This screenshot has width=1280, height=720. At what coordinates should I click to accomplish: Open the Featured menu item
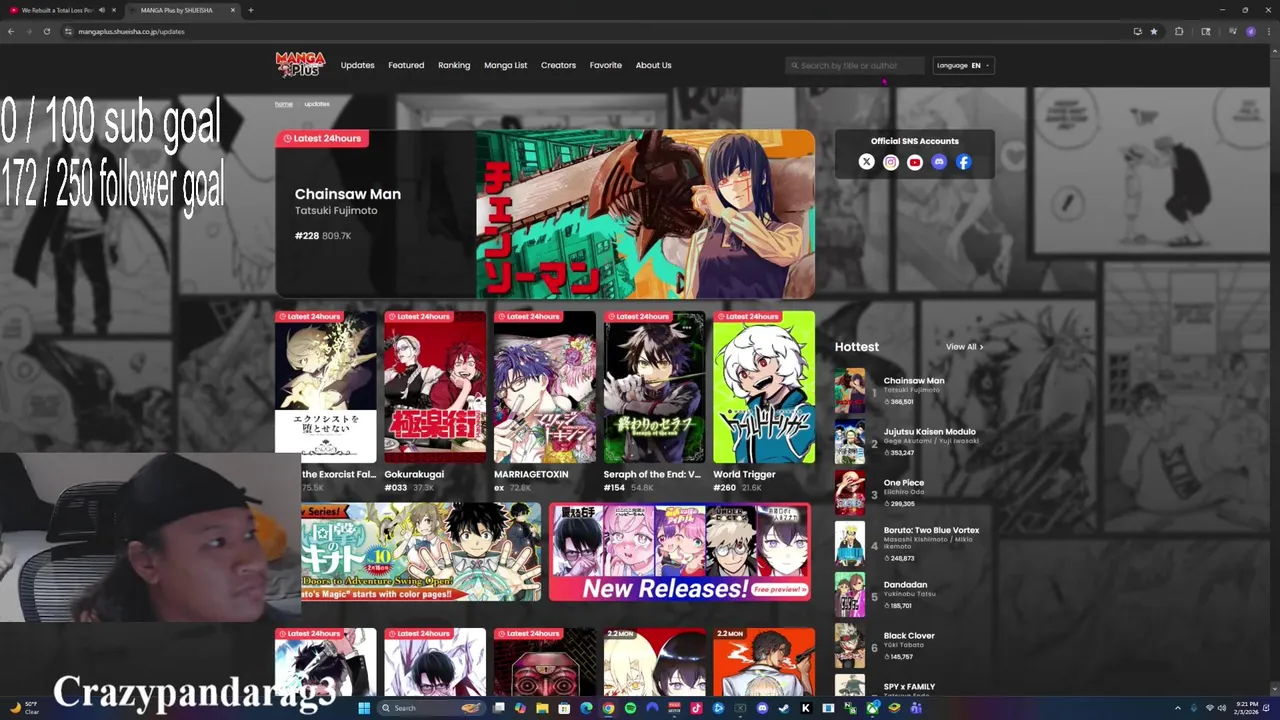pyautogui.click(x=406, y=65)
